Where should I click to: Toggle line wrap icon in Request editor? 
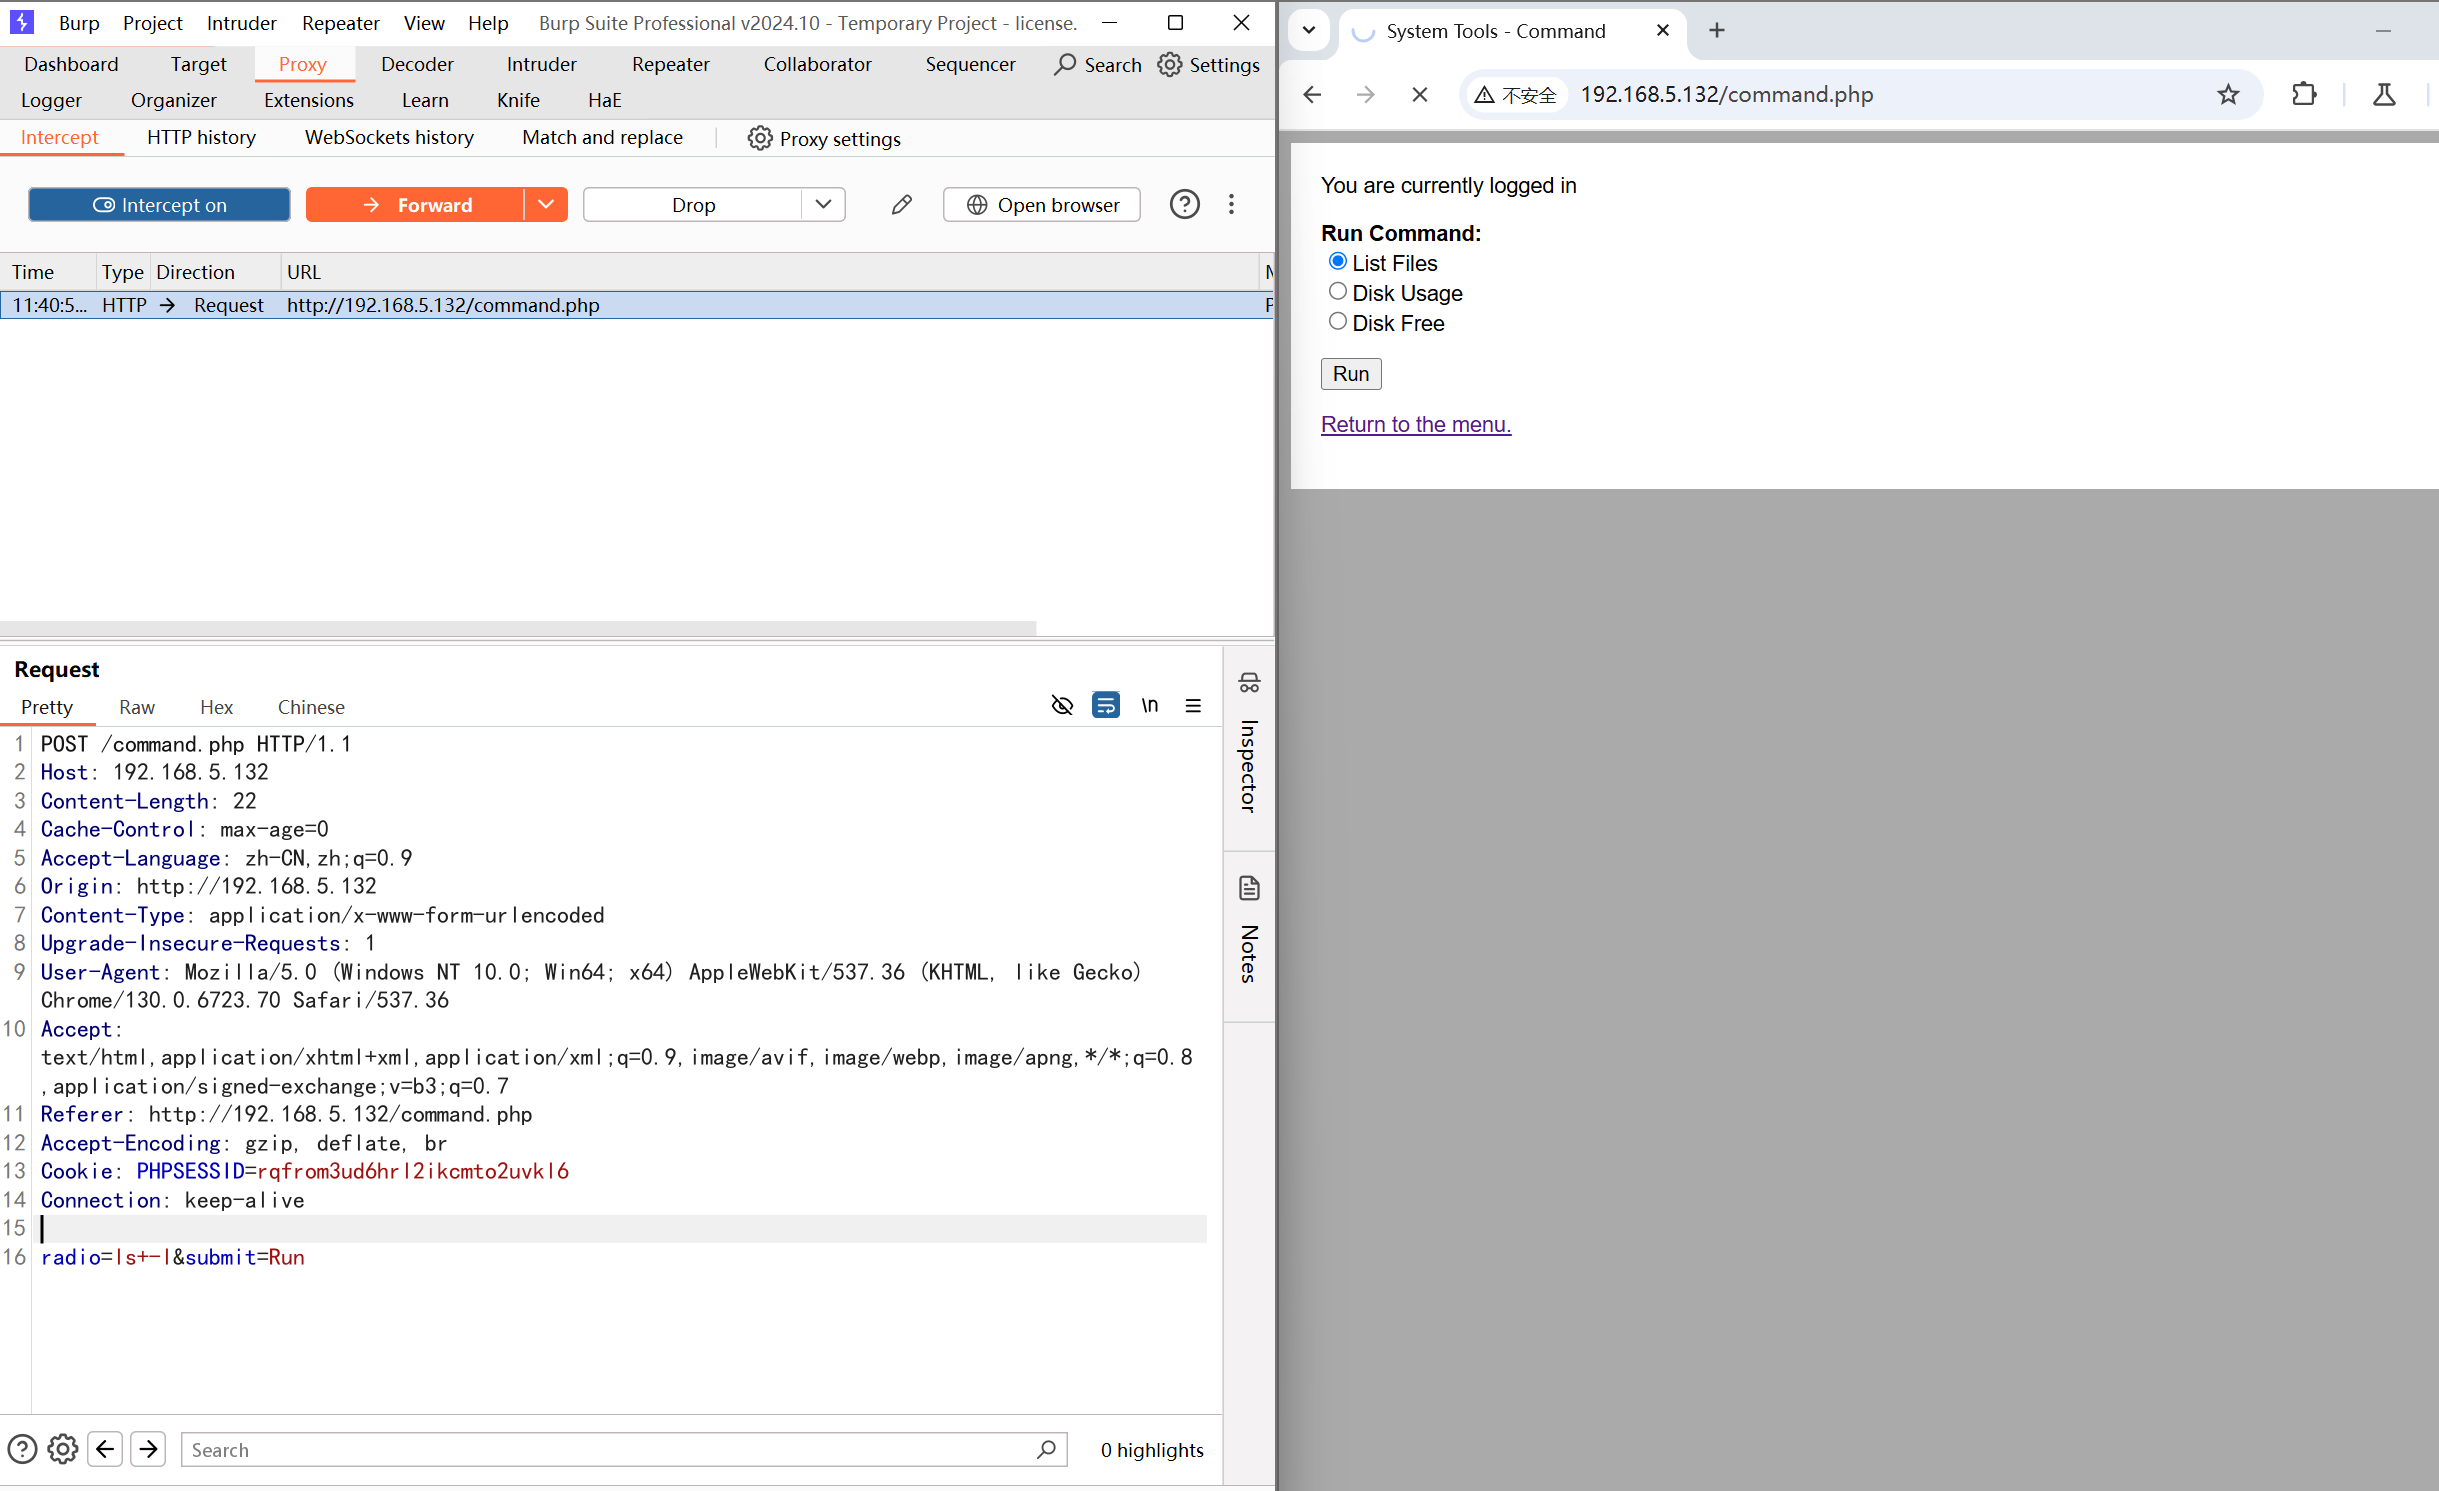tap(1106, 706)
